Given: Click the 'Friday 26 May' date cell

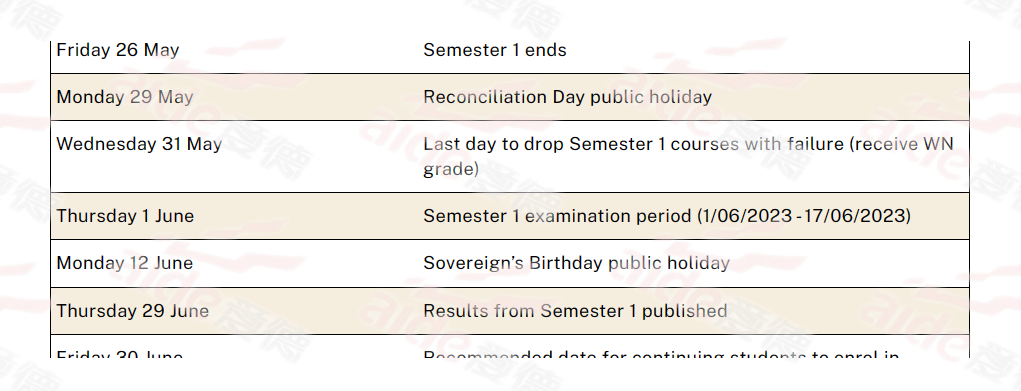Looking at the screenshot, I should [x=118, y=50].
